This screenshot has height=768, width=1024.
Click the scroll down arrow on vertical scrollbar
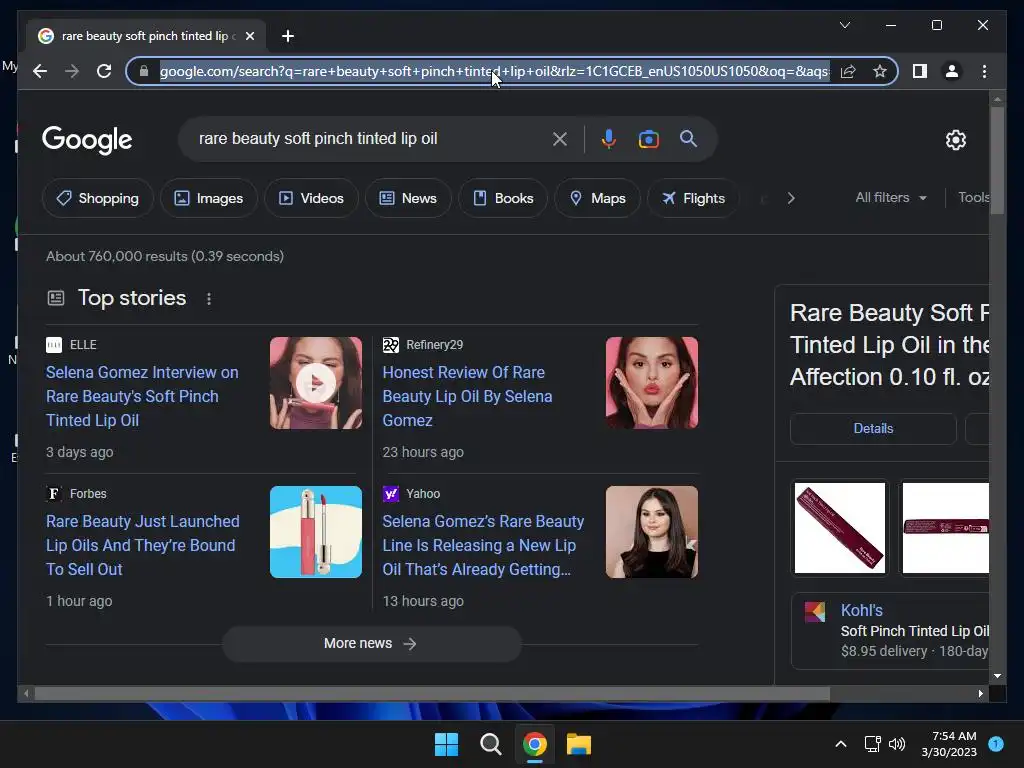[997, 676]
